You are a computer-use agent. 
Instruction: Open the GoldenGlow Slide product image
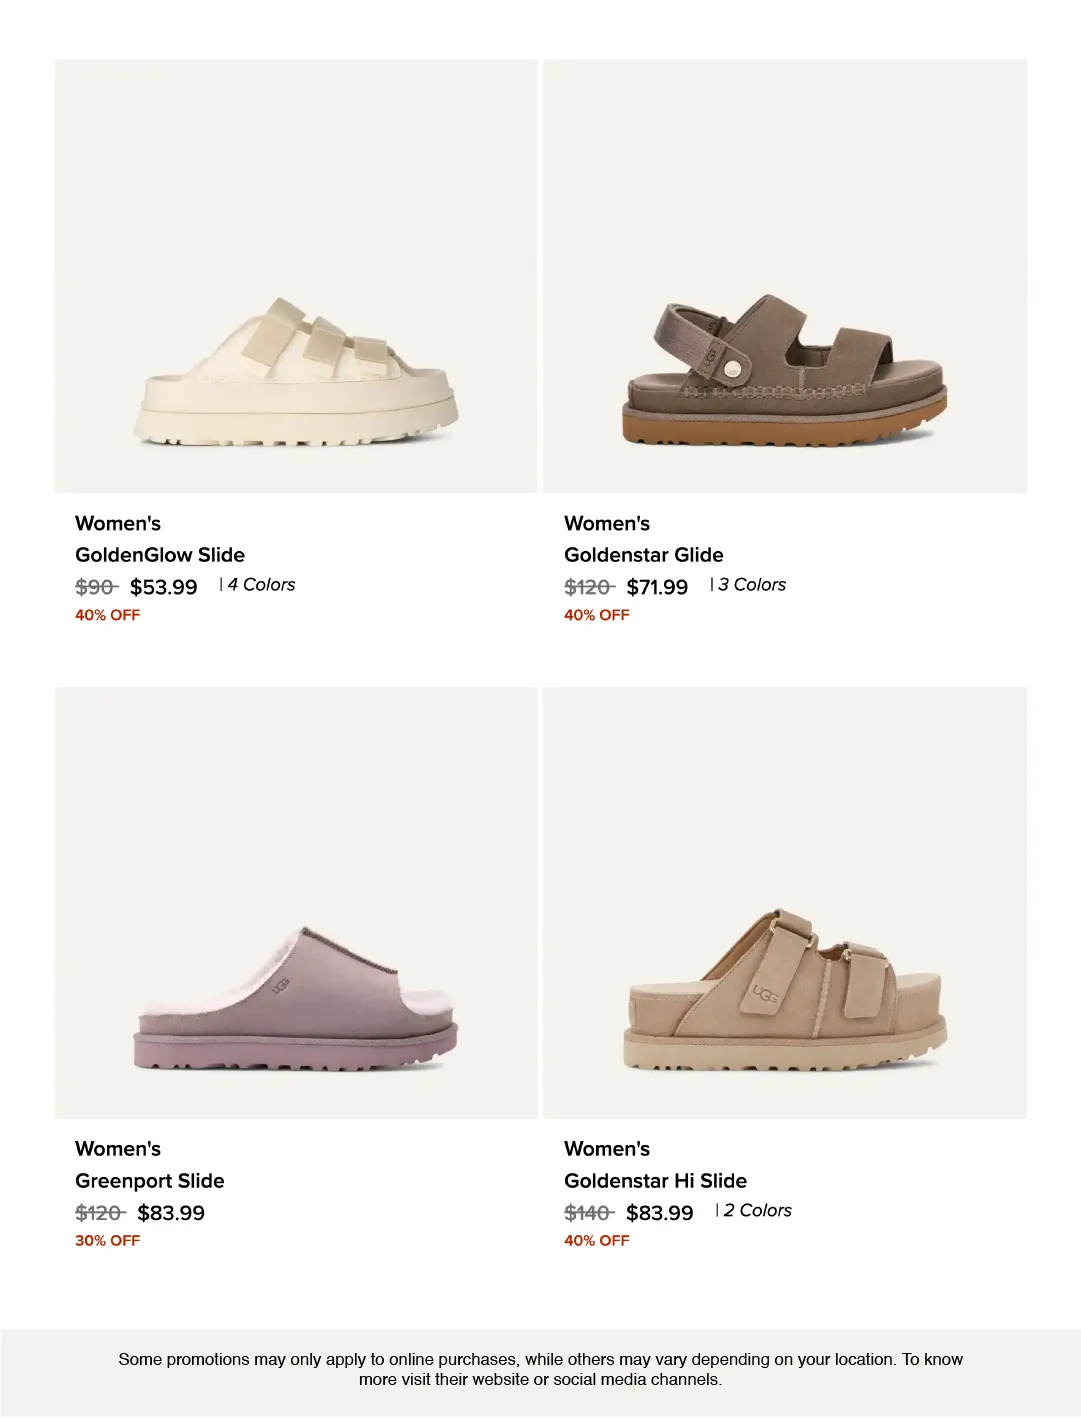(x=296, y=276)
